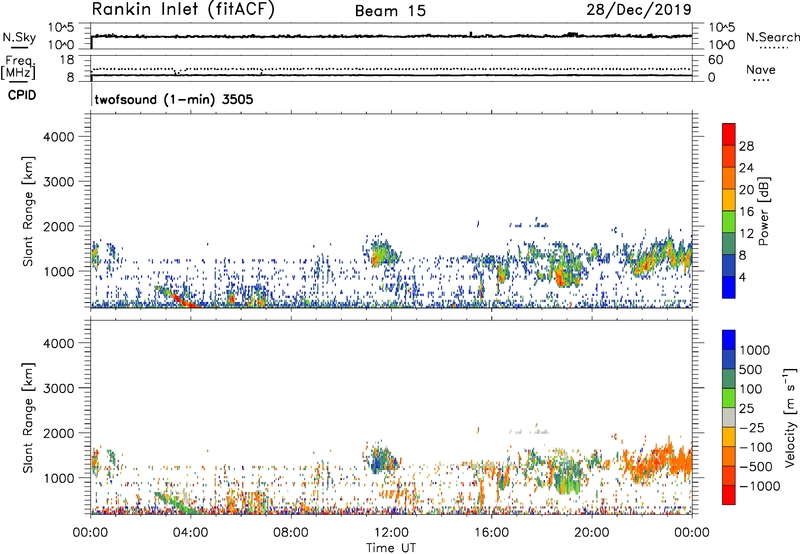Click the "16:00" time axis label
The height and width of the screenshot is (554, 800).
(x=491, y=533)
